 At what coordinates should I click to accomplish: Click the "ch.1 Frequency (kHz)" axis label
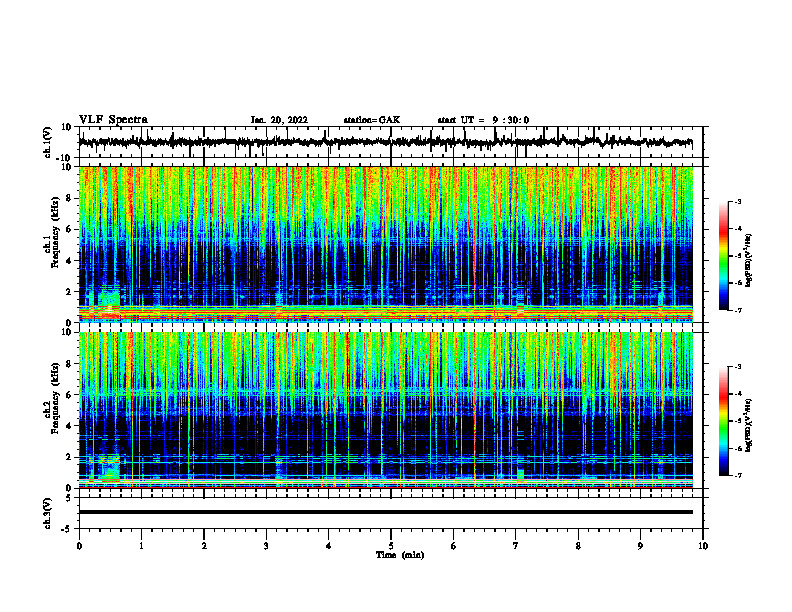[x=51, y=233]
